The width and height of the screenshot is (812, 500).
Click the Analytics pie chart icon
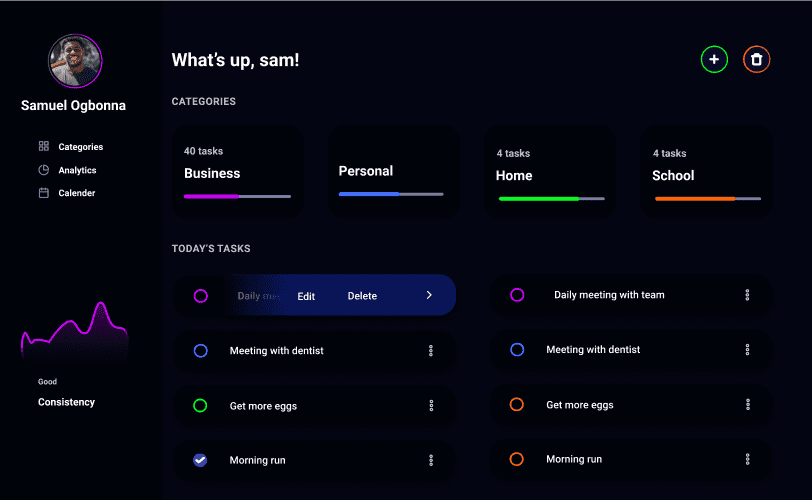pyautogui.click(x=44, y=170)
